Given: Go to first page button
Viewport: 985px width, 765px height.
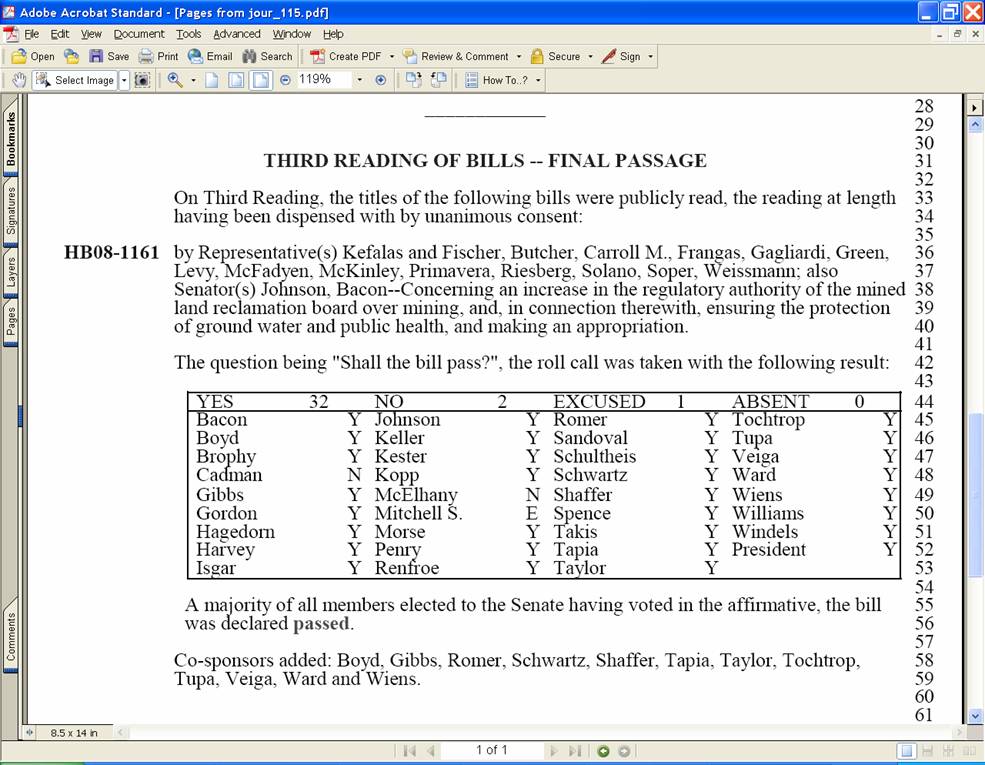Looking at the screenshot, I should coord(410,751).
